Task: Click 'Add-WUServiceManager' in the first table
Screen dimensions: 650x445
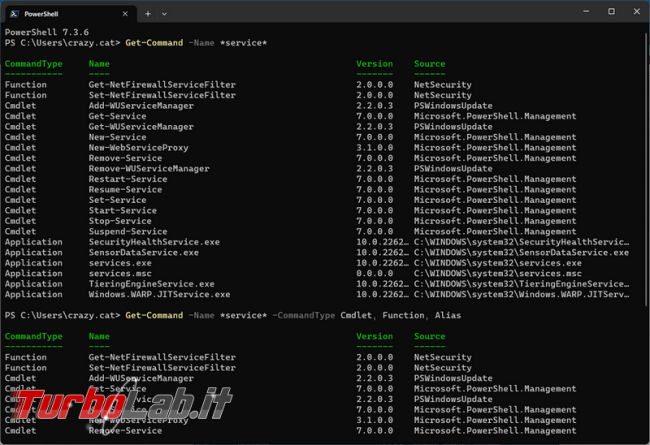Action: (141, 106)
